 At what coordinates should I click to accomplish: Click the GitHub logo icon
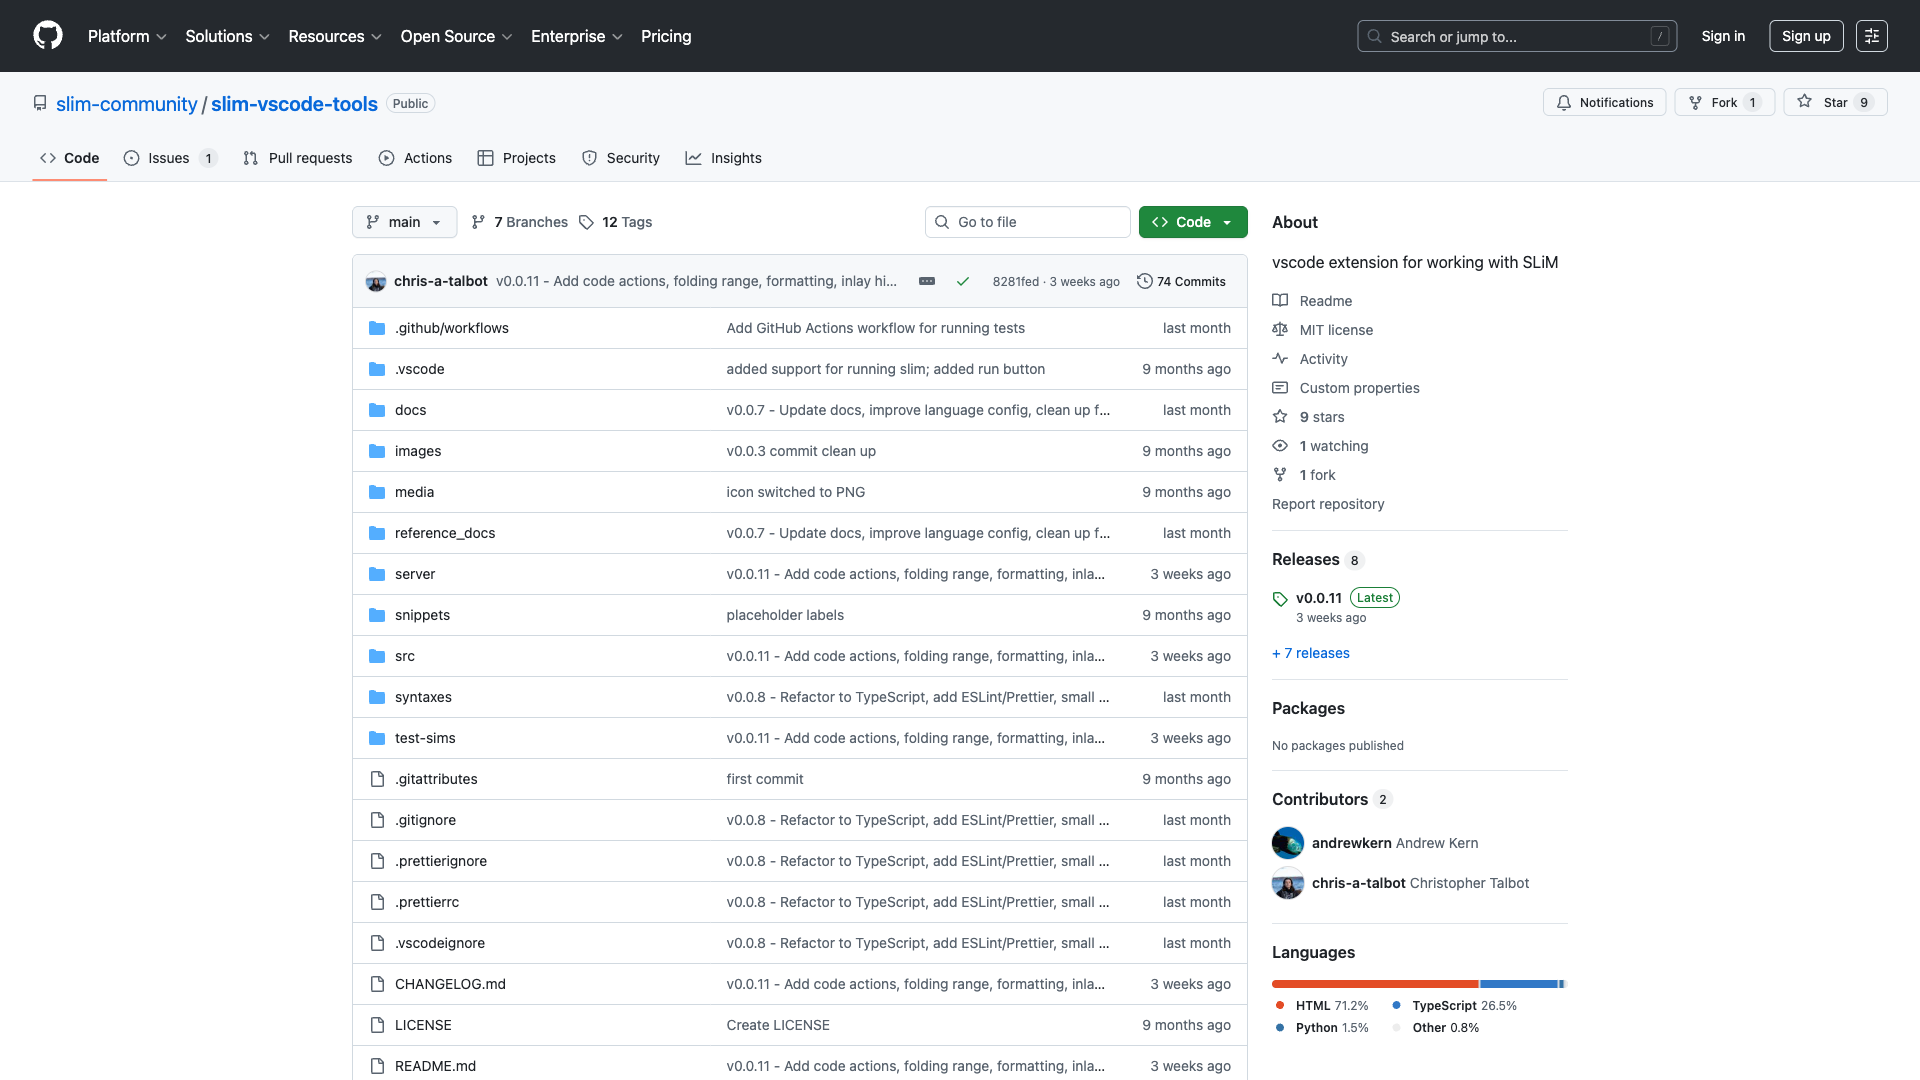point(48,36)
